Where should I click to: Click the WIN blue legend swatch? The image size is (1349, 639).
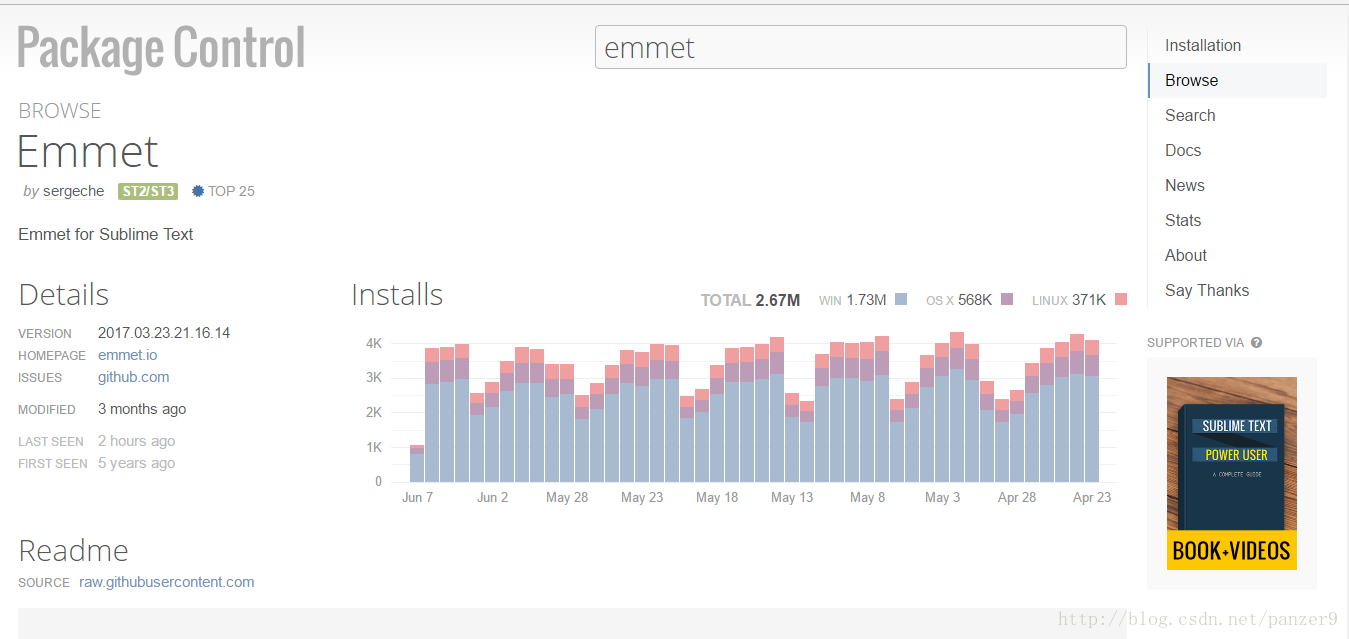click(x=901, y=299)
